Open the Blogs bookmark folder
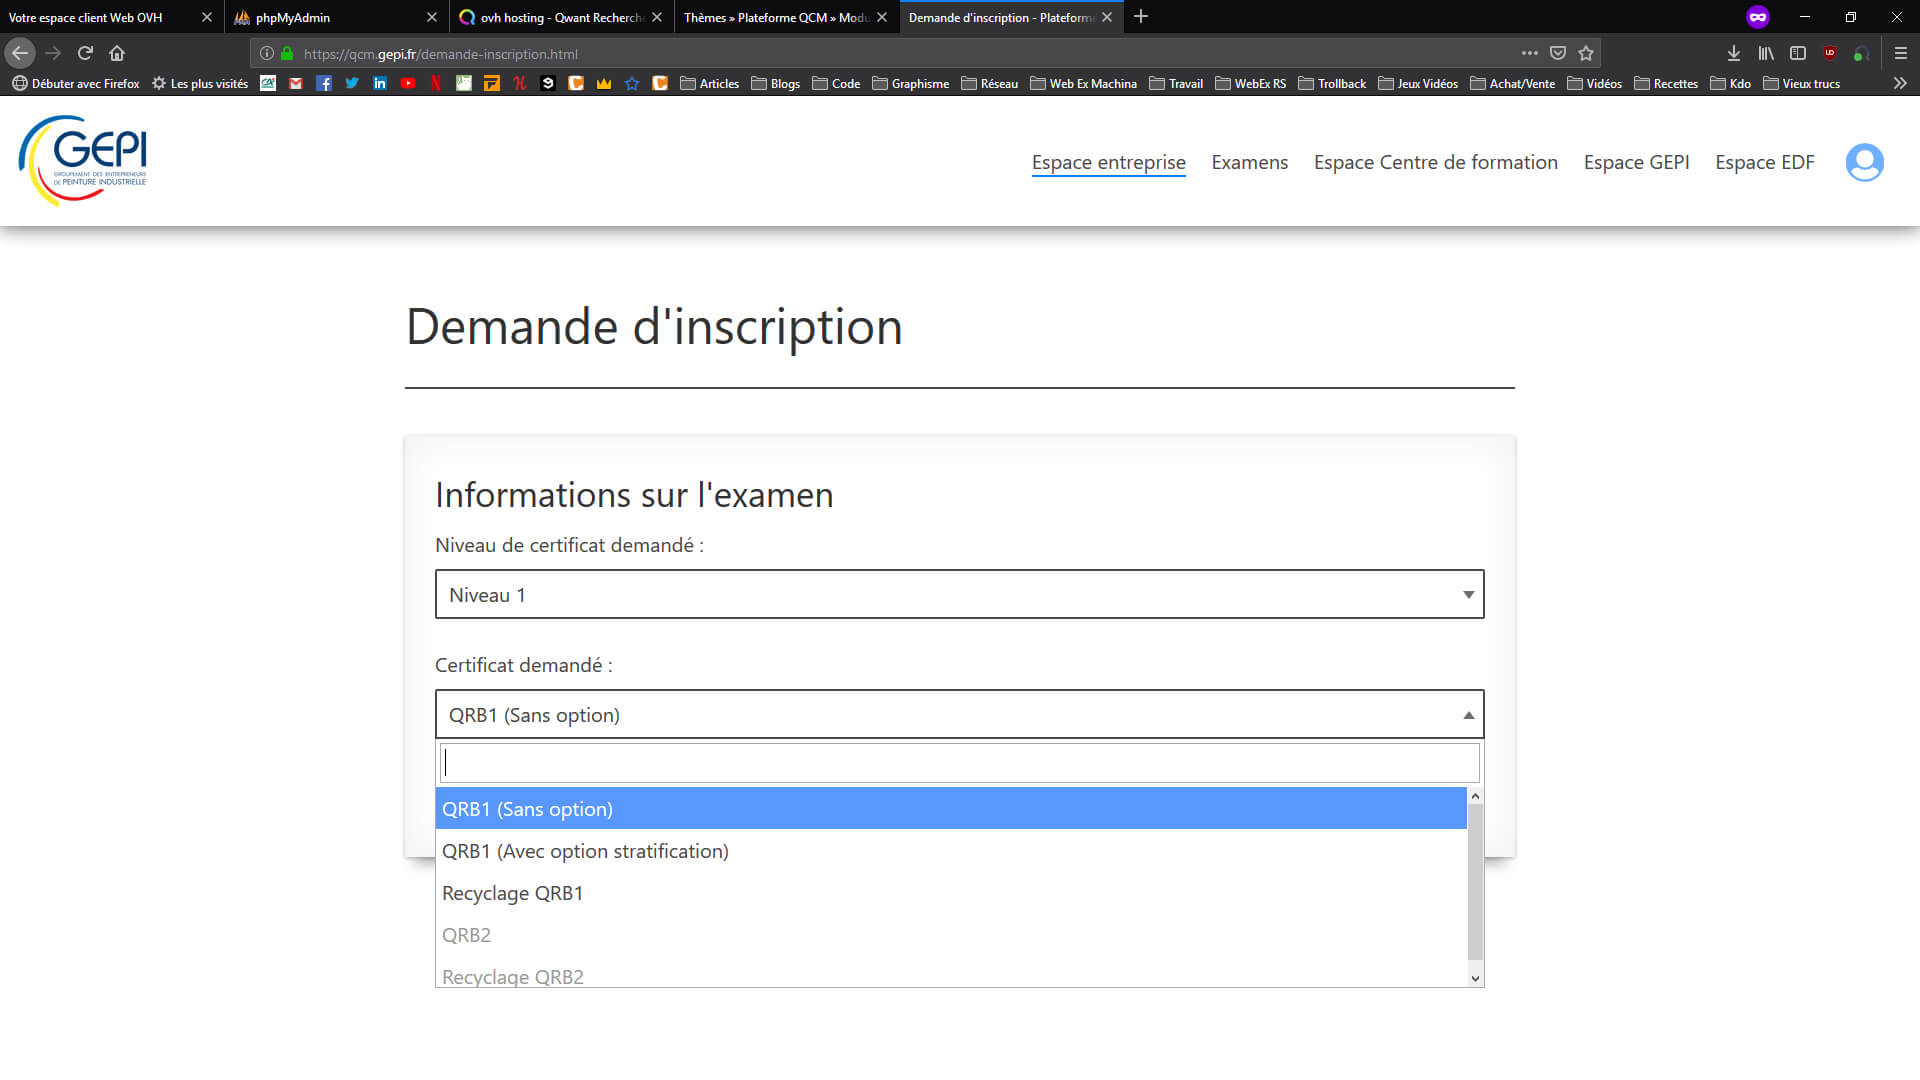1920x1080 pixels. click(775, 84)
